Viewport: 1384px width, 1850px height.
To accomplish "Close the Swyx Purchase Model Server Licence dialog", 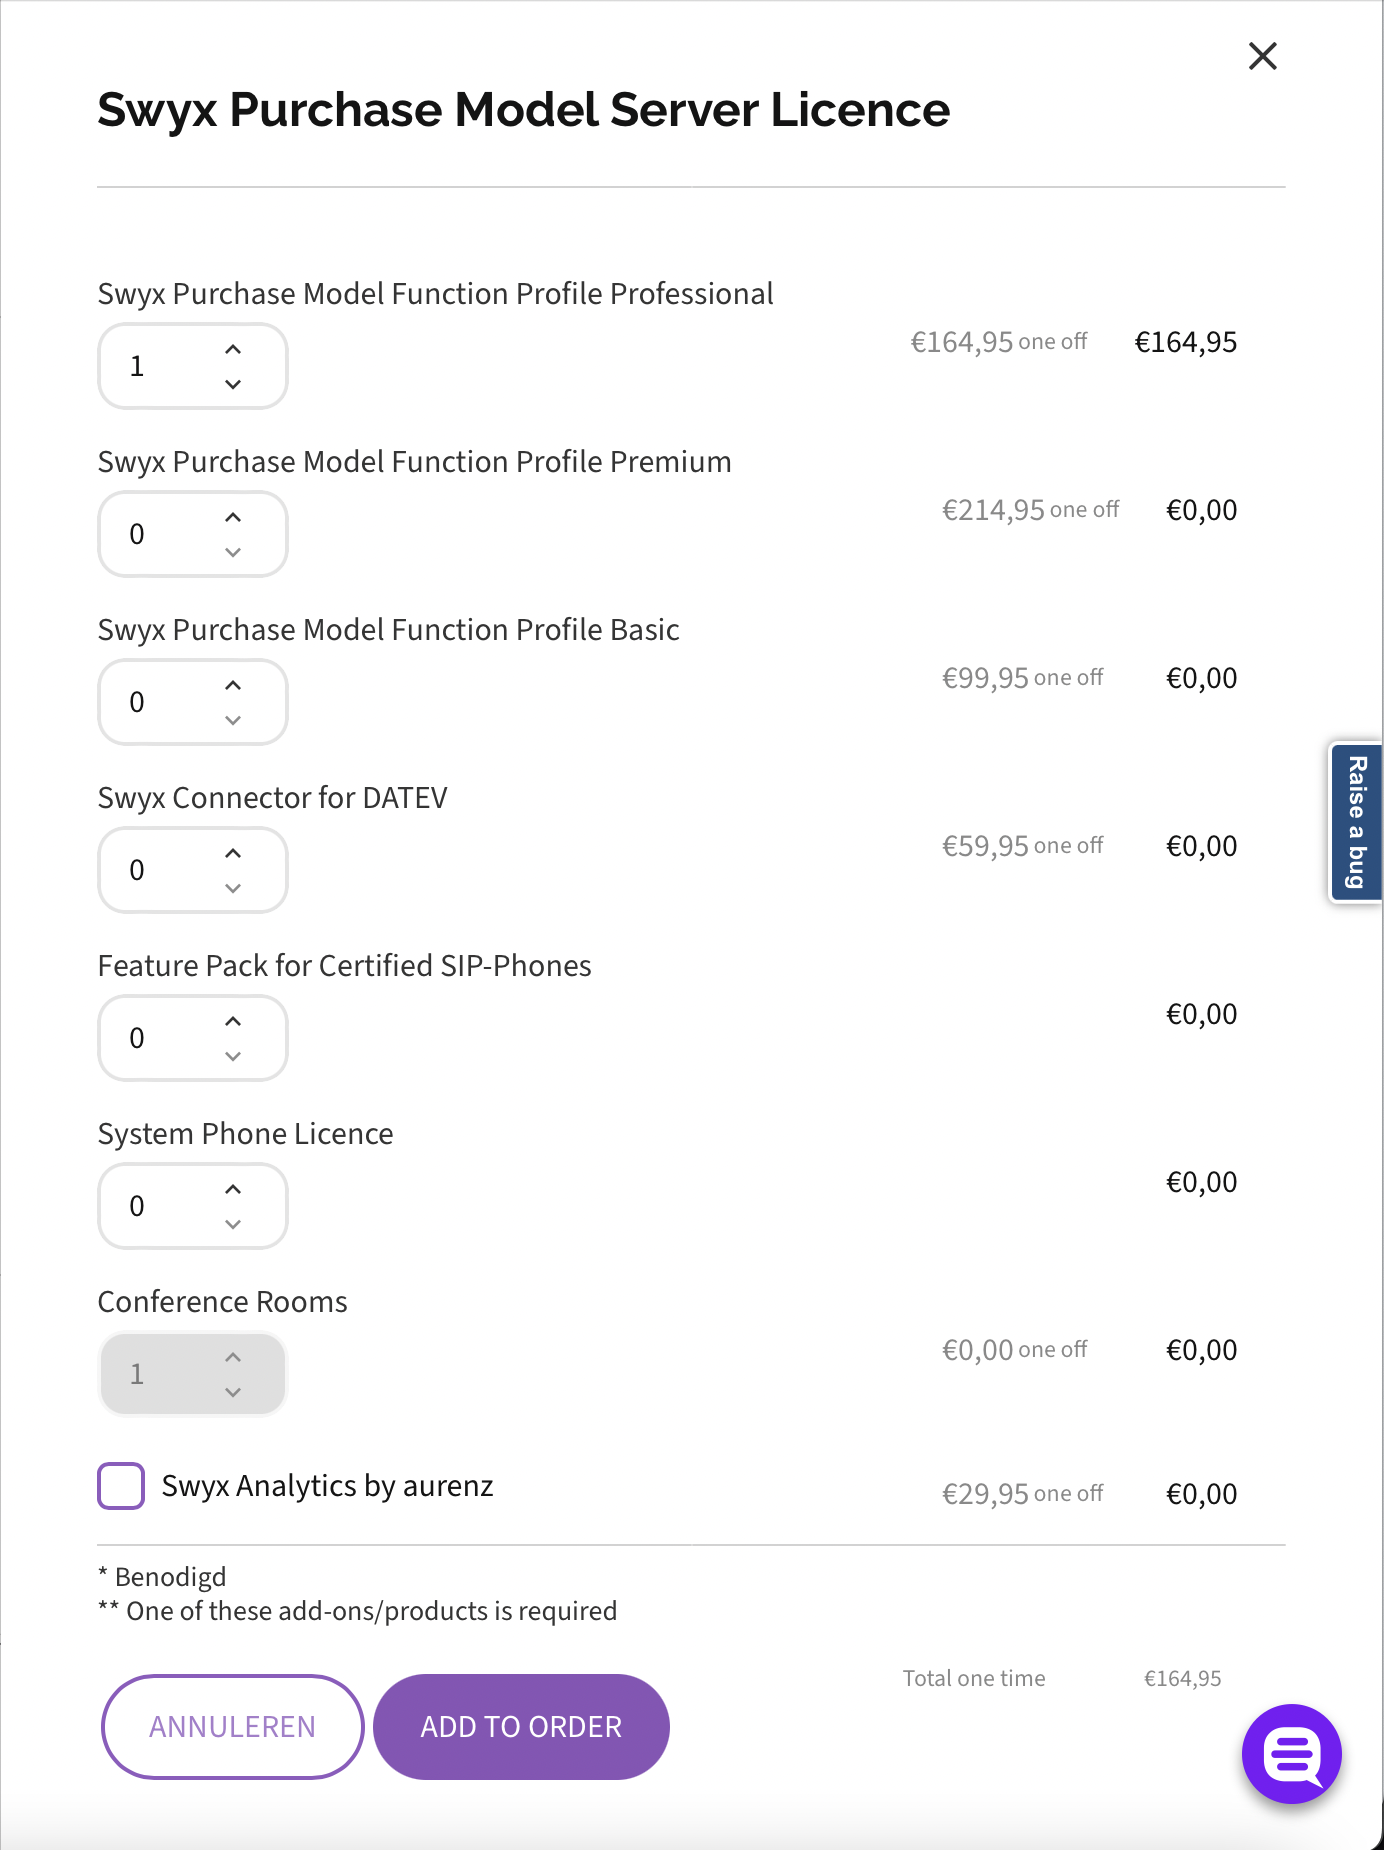I will point(1262,56).
